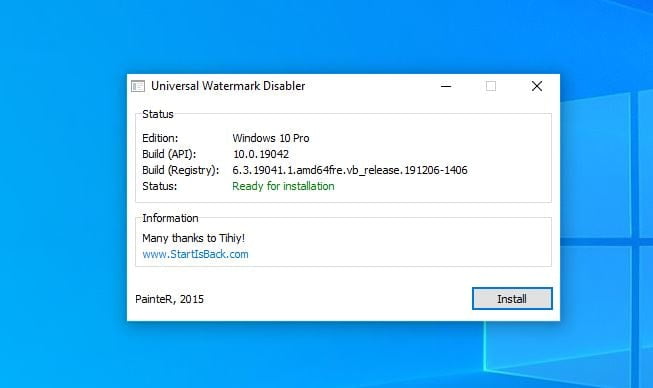The image size is (653, 388).
Task: Click the Install button
Action: (x=512, y=298)
